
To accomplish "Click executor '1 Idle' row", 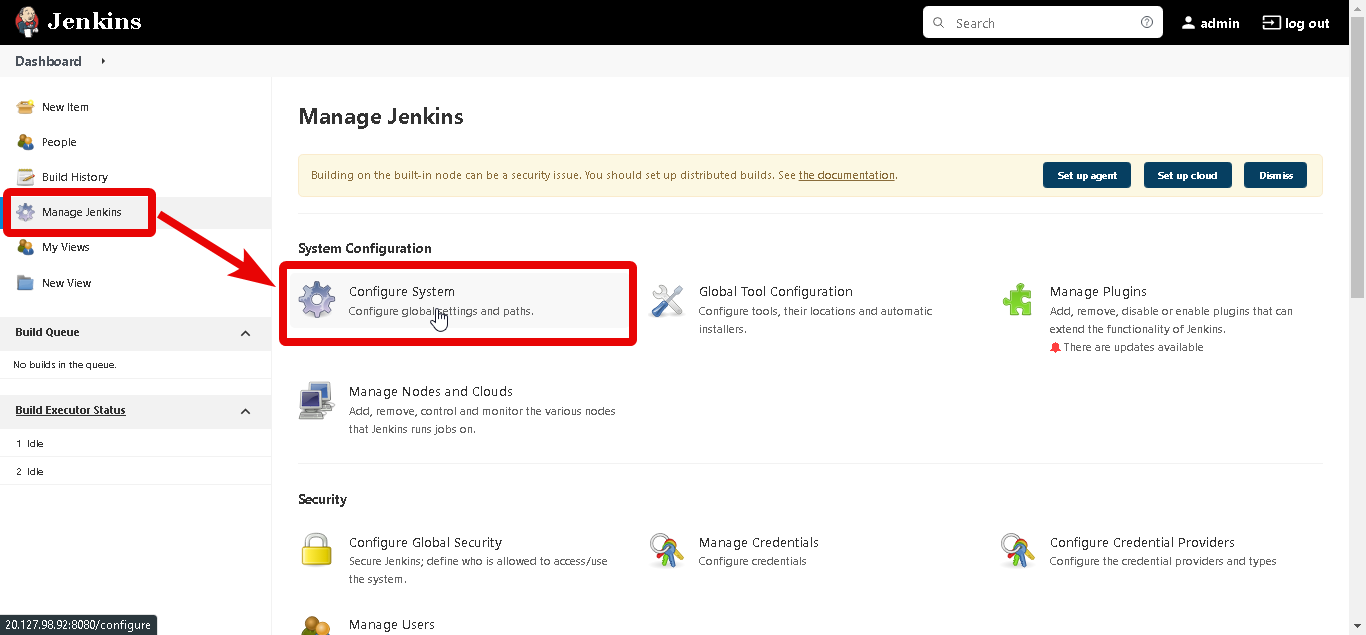I will (x=135, y=443).
